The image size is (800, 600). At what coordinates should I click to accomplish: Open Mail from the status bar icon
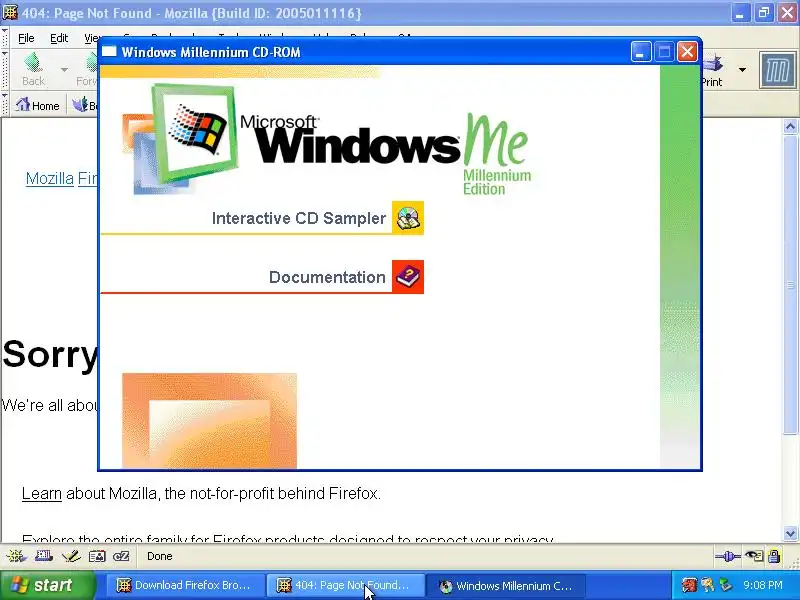coord(44,556)
